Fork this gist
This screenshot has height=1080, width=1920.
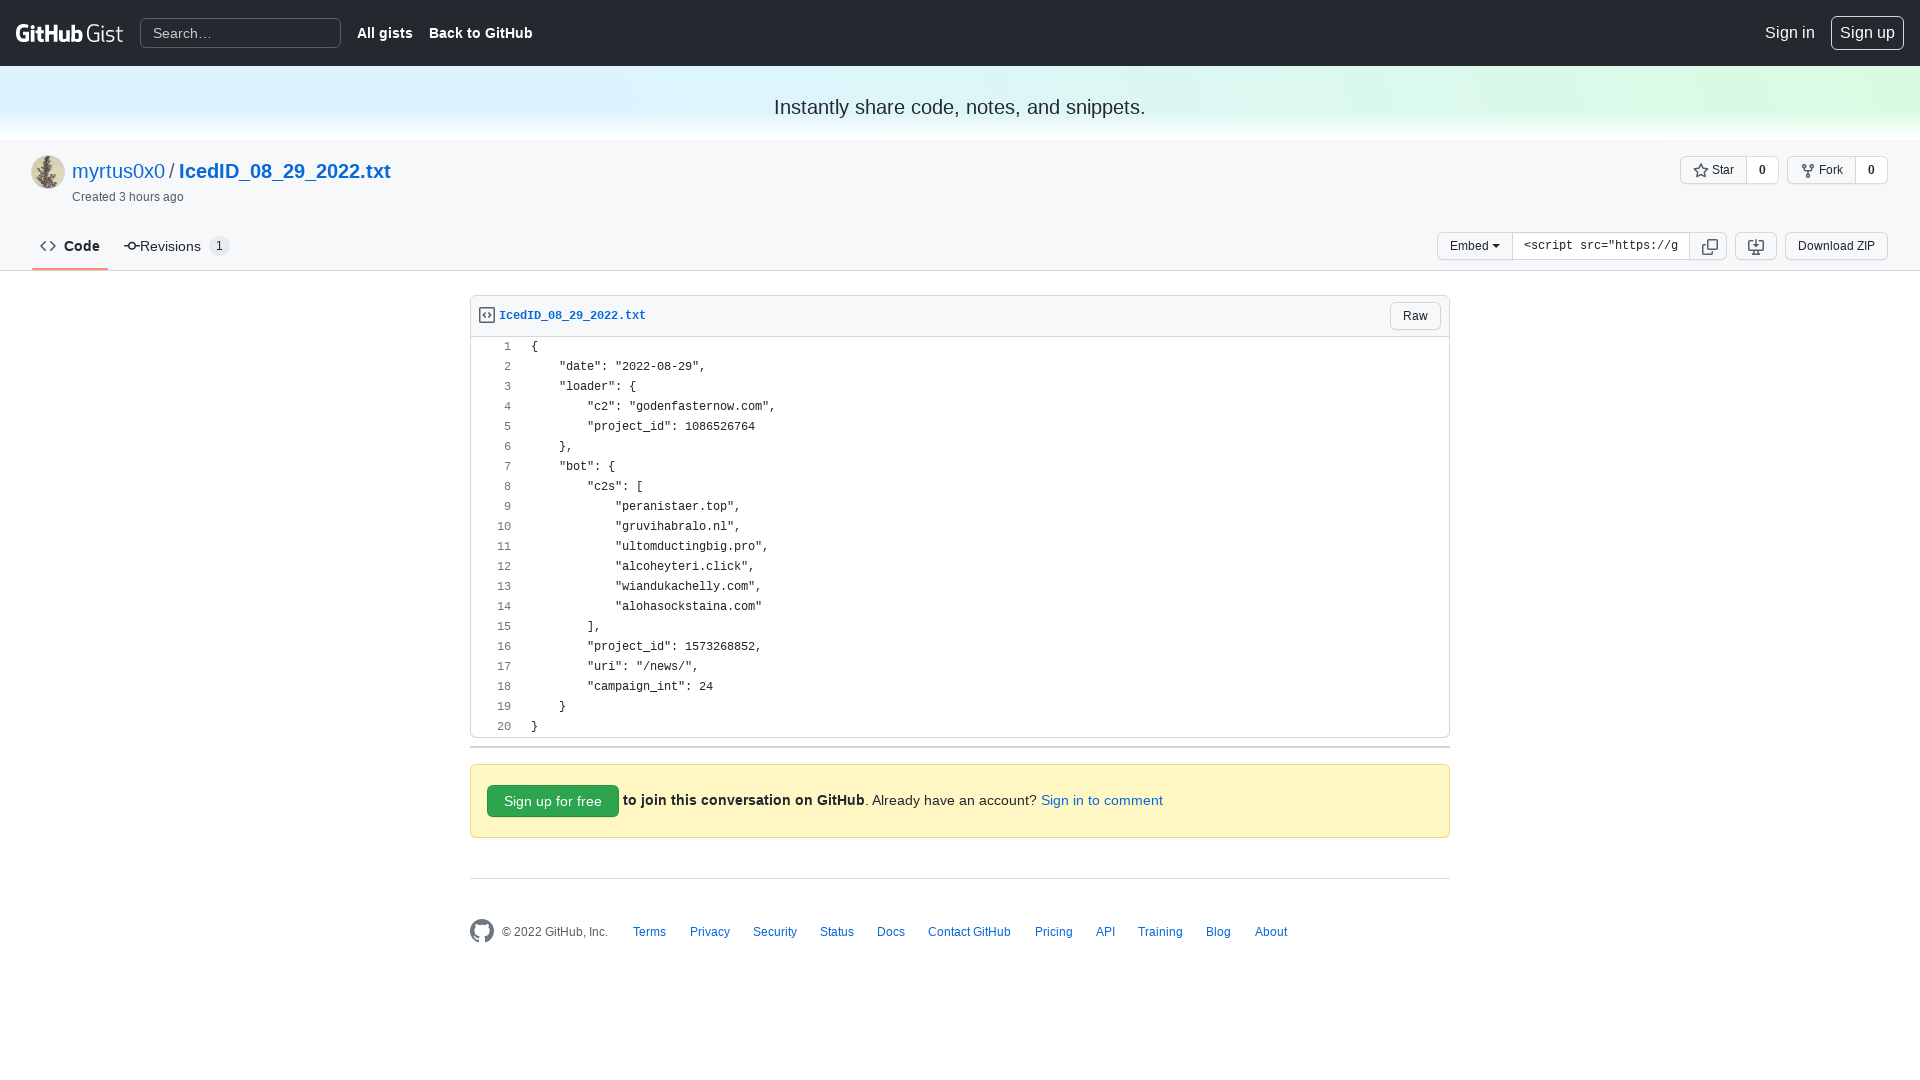1822,170
